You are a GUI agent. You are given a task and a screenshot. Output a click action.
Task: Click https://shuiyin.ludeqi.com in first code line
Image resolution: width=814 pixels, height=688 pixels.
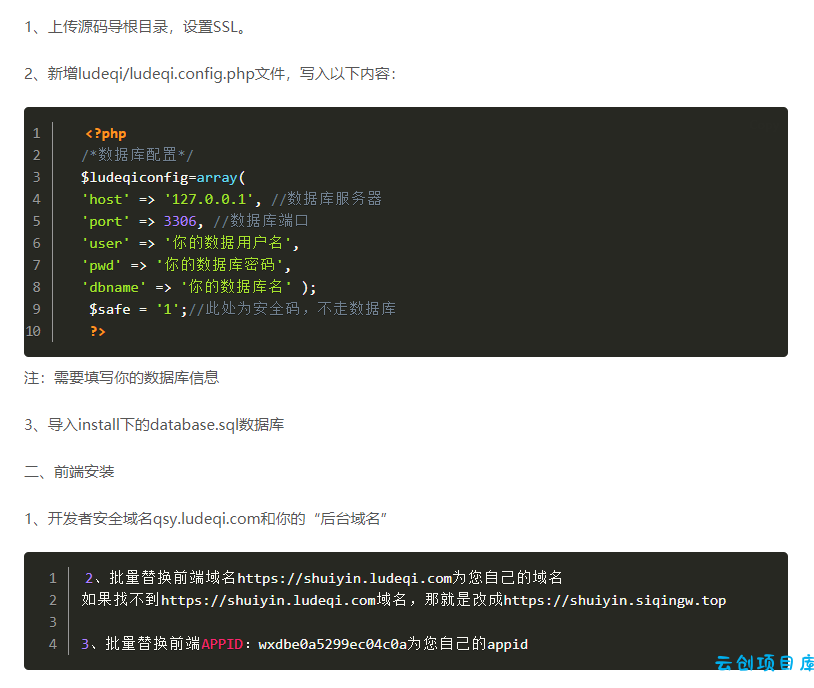345,578
